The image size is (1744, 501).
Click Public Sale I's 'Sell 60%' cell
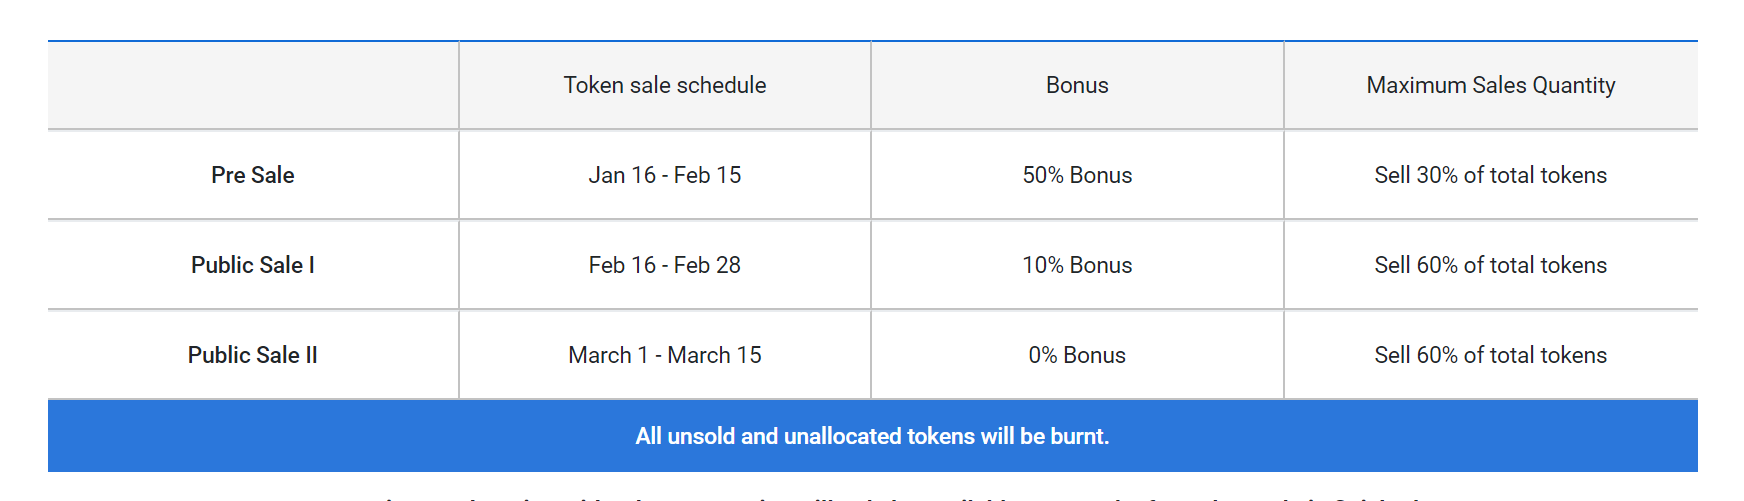1490,265
